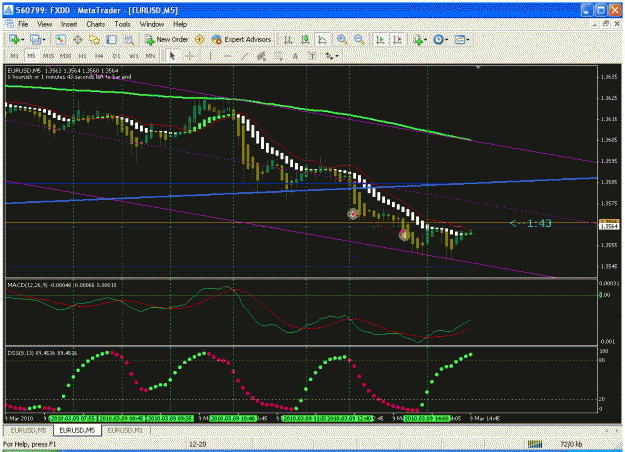Click the '<-- 1:43' chart text
This screenshot has height=452, width=625.
point(531,223)
